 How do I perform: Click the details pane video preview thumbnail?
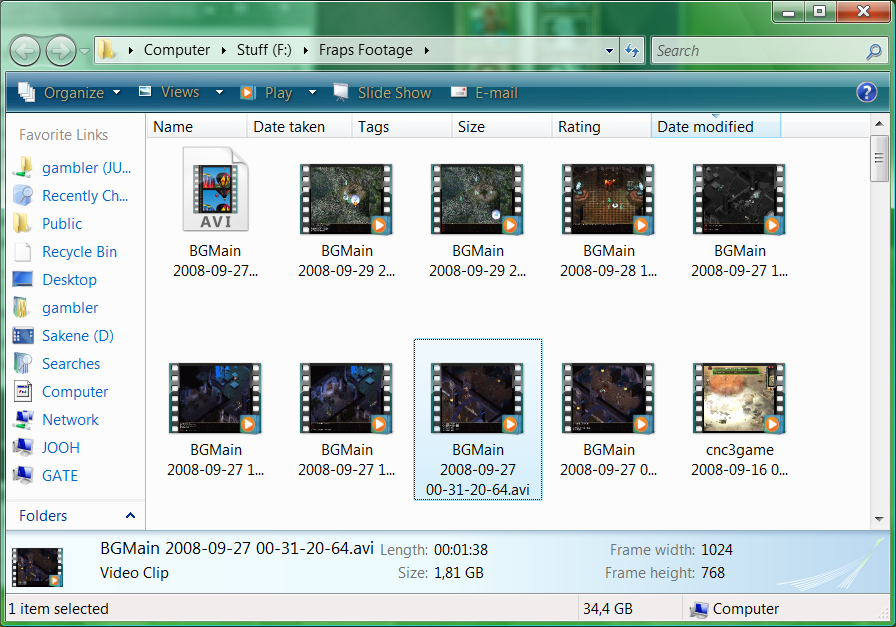[x=38, y=568]
